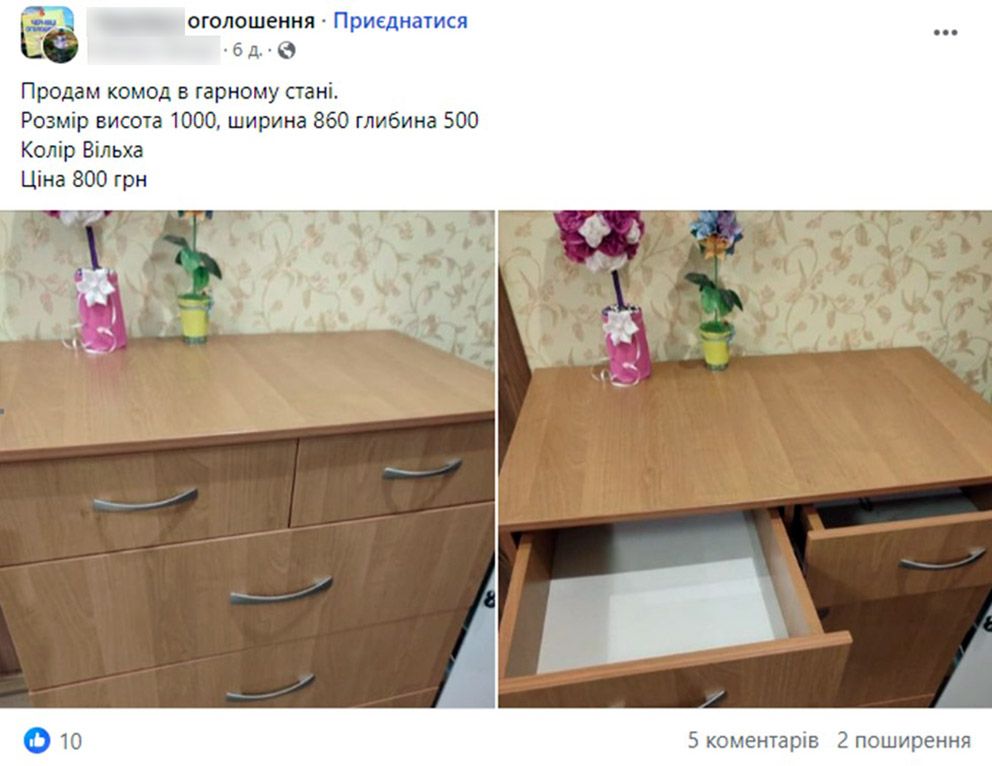Join the group via Приєднатися link
The height and width of the screenshot is (766, 992).
click(x=400, y=21)
